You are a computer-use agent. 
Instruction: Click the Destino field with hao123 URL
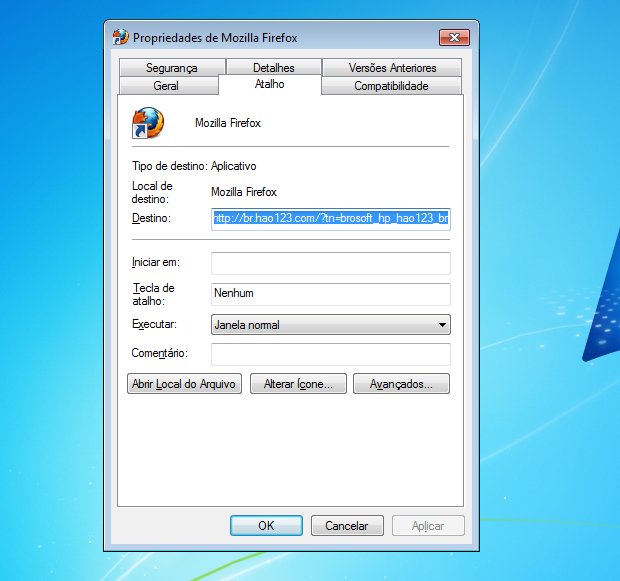(331, 219)
